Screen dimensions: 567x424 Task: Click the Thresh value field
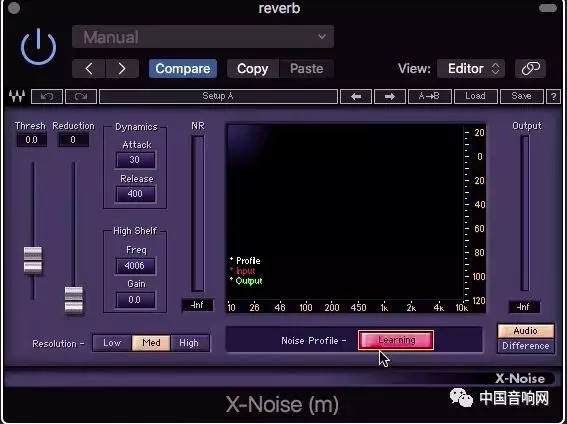[x=31, y=140]
